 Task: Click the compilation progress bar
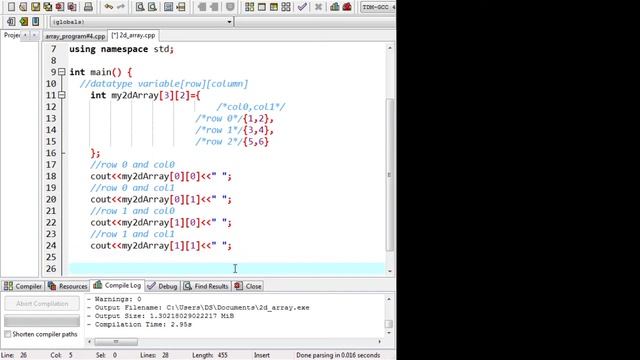[42, 320]
